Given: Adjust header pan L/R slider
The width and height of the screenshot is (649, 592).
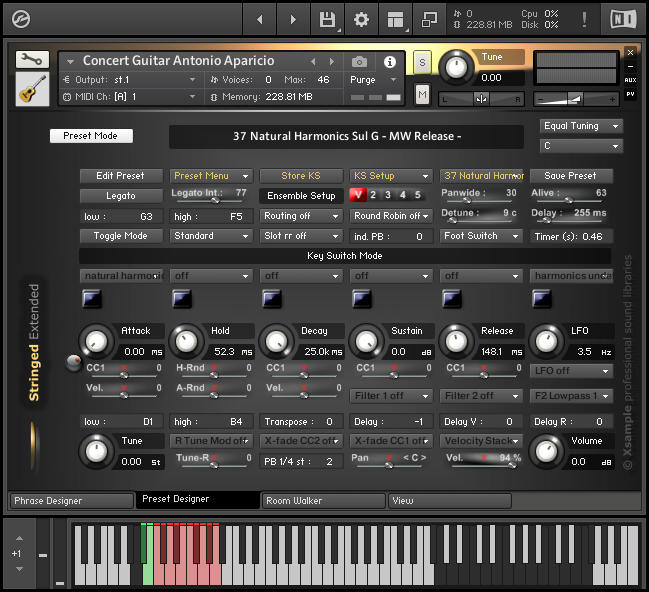Looking at the screenshot, I should coord(481,99).
